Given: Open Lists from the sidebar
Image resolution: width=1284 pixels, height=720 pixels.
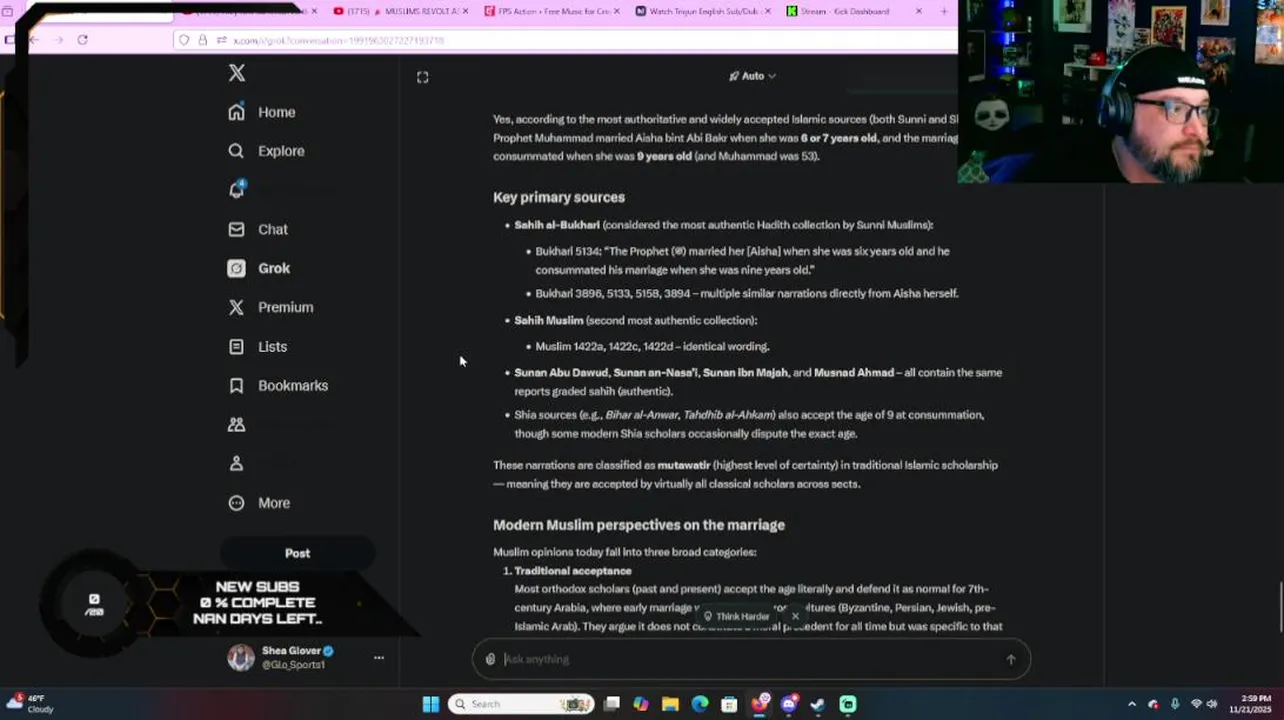Looking at the screenshot, I should click(x=257, y=346).
